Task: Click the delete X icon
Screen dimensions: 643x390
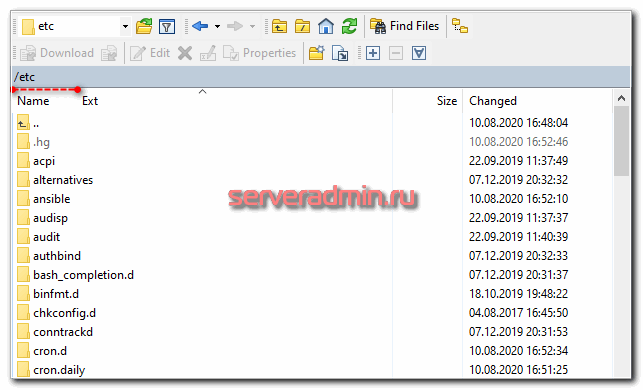Action: [x=185, y=53]
